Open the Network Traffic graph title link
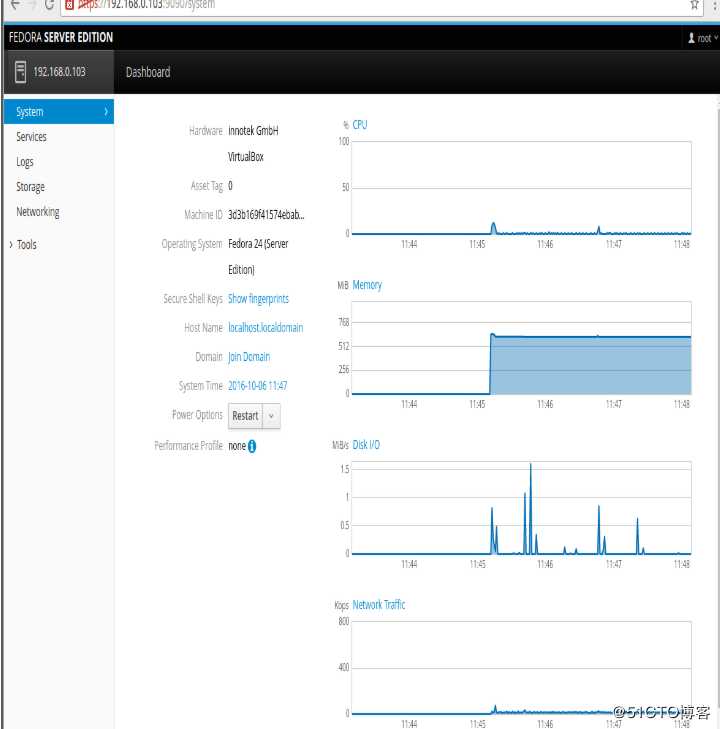 379,605
